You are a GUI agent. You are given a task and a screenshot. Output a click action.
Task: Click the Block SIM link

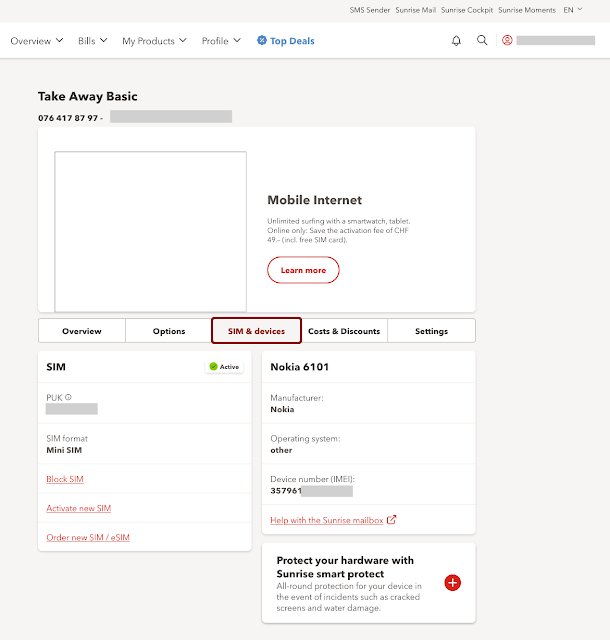(x=65, y=479)
